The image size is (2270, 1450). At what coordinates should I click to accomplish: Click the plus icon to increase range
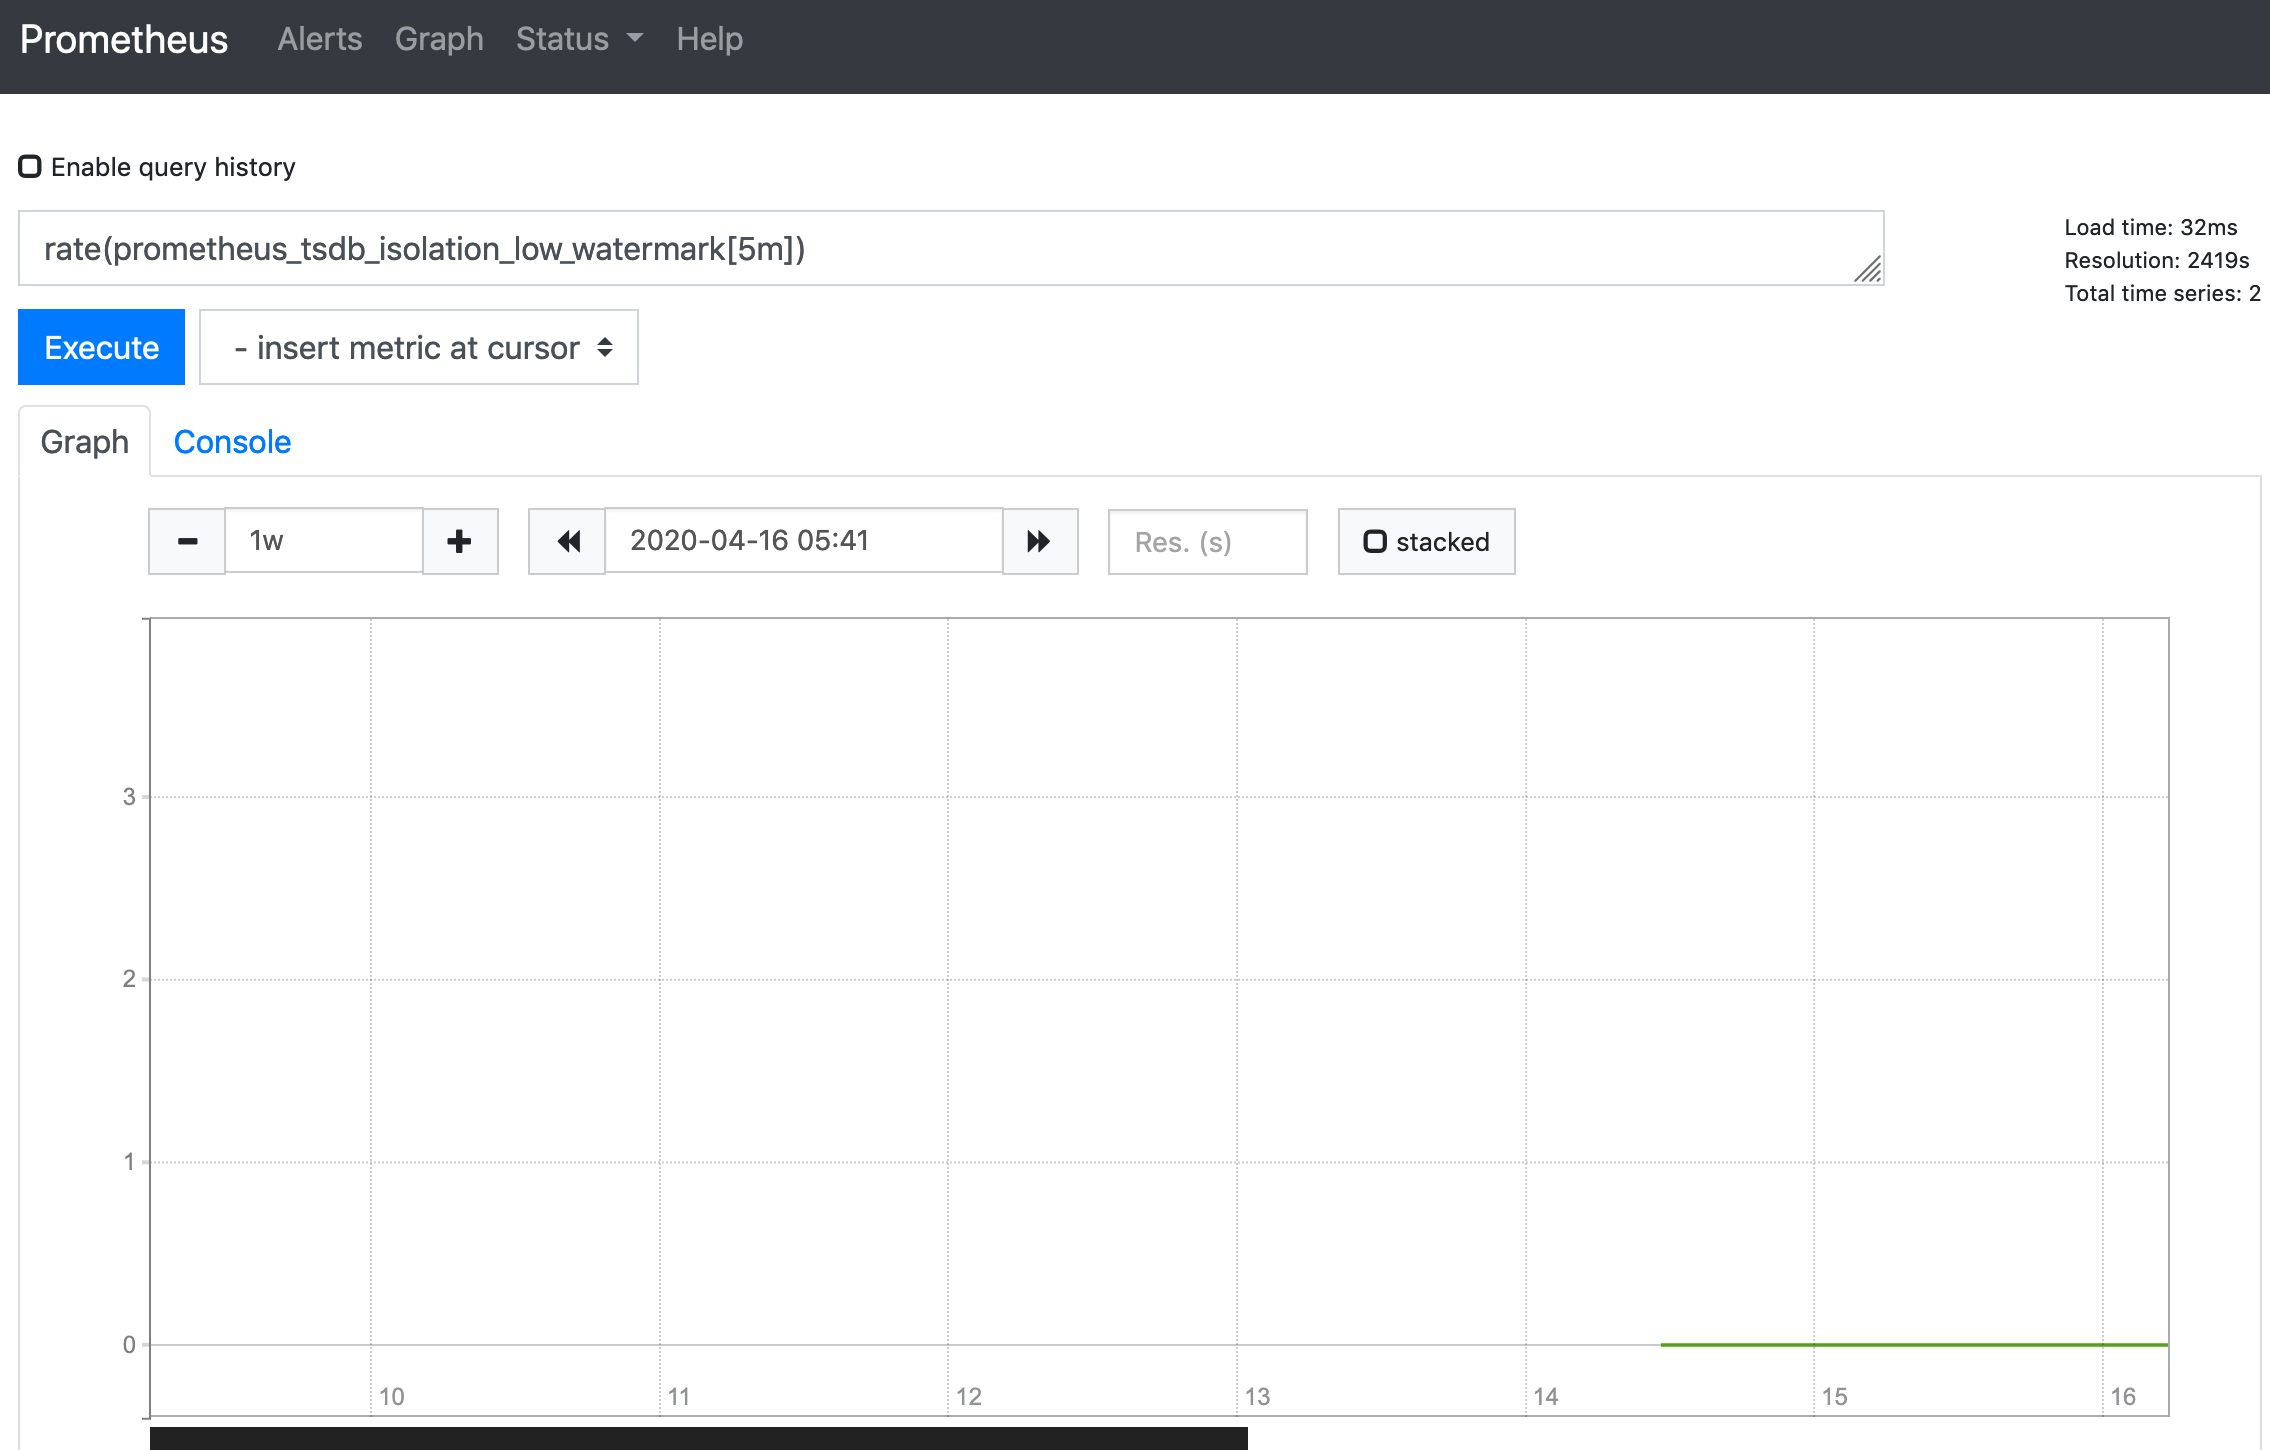click(x=460, y=541)
